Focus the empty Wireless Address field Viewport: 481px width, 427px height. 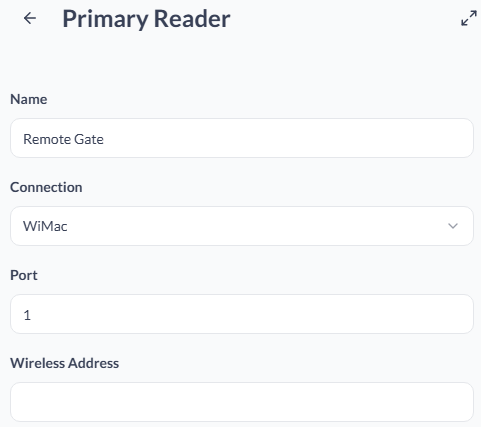(x=242, y=402)
